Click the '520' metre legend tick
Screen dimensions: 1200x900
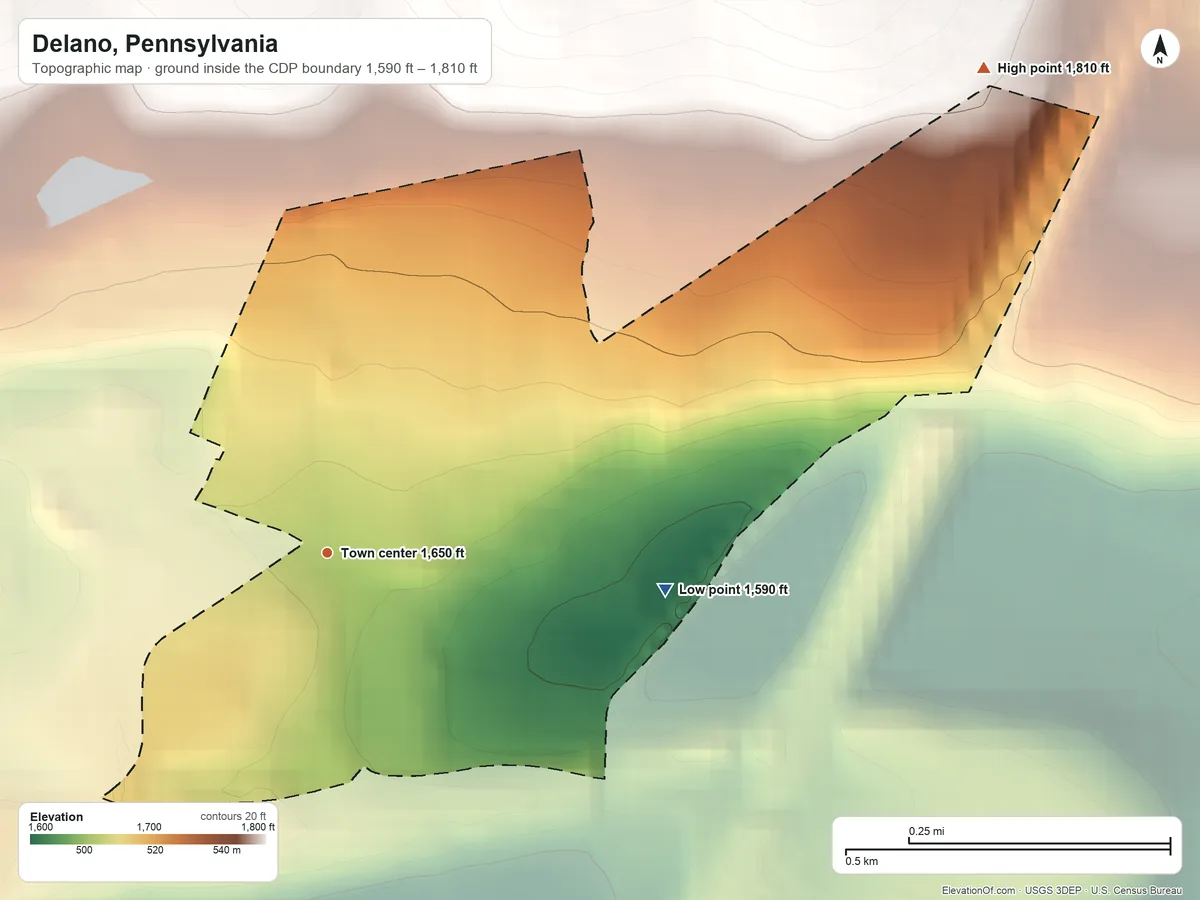[x=155, y=851]
